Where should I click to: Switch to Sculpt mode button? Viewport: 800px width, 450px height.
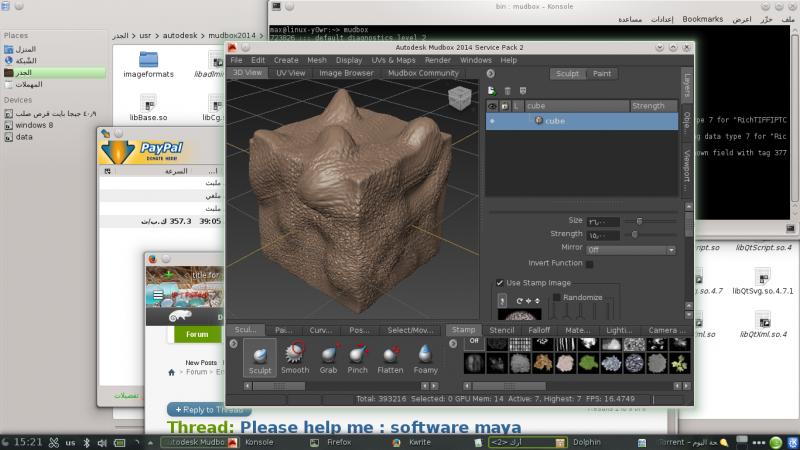pyautogui.click(x=567, y=73)
